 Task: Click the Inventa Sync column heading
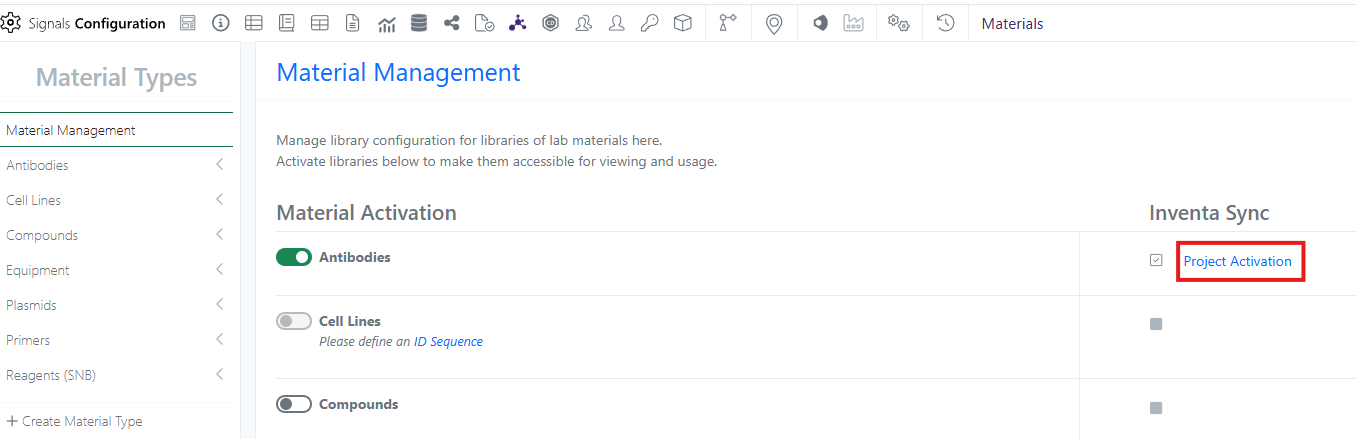(1209, 213)
